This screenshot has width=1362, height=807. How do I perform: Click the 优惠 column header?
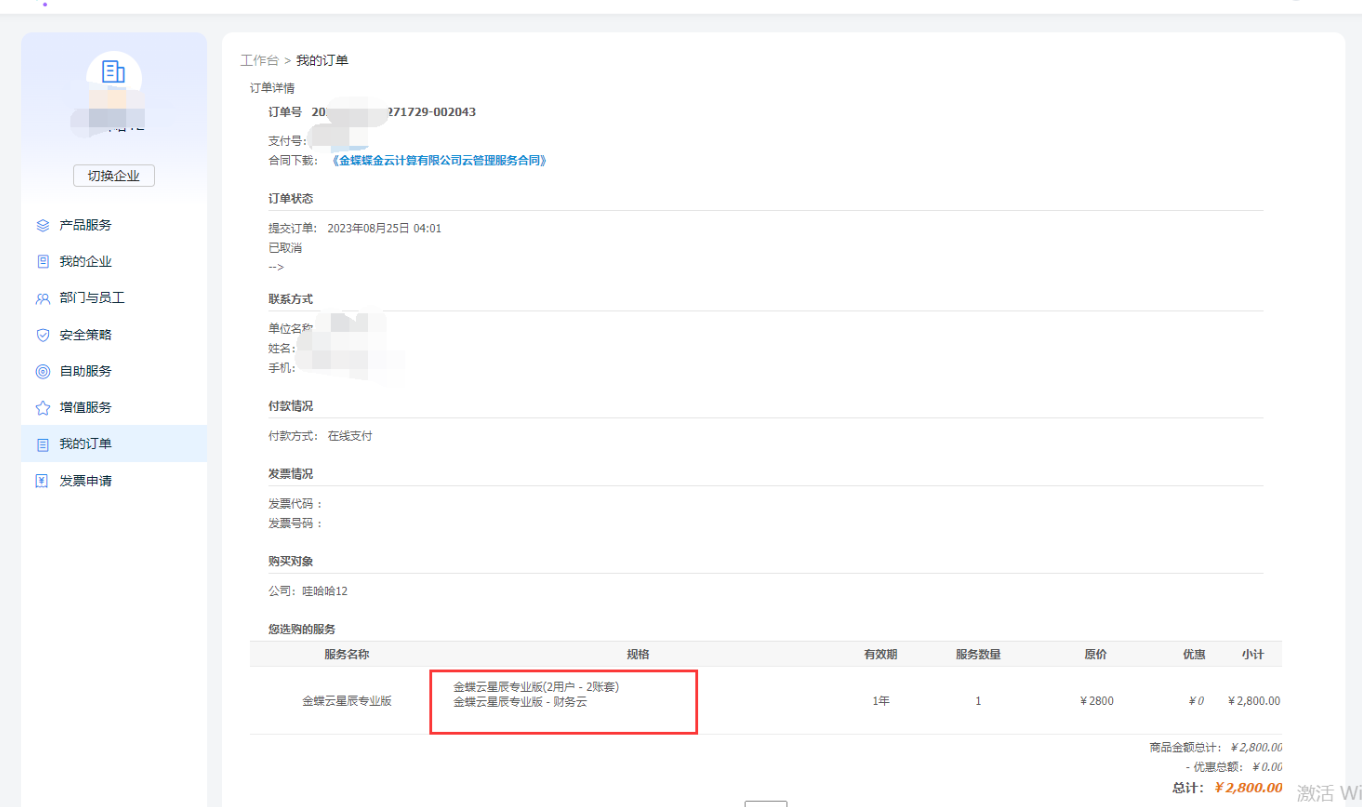(x=1194, y=655)
